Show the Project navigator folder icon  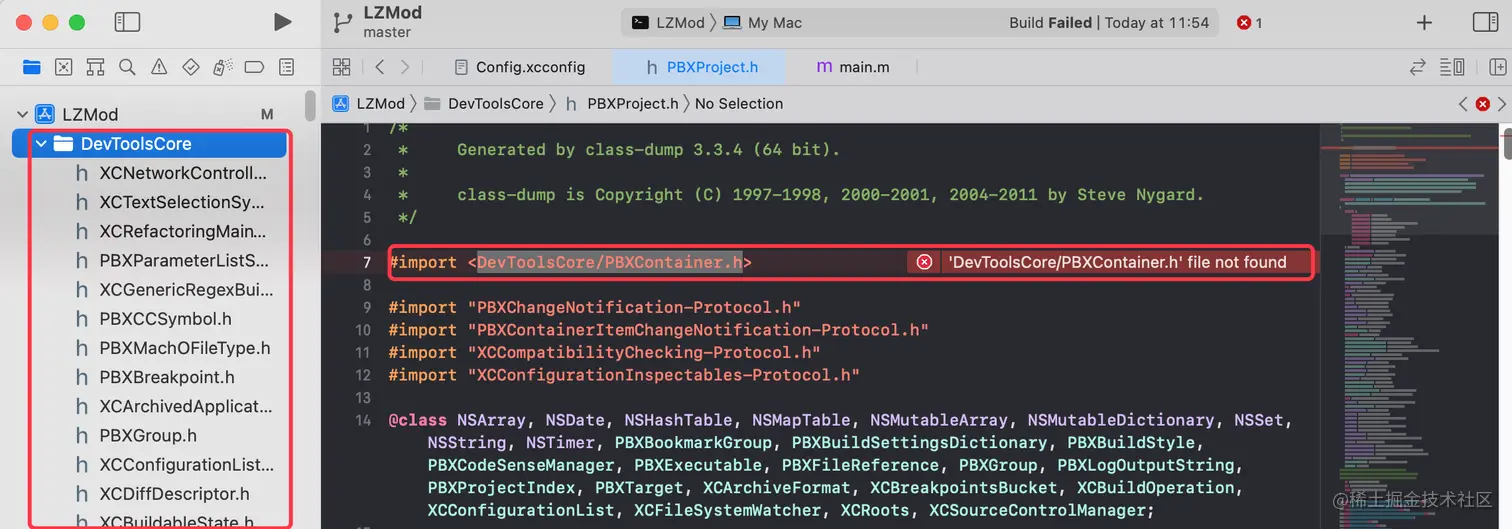point(32,67)
